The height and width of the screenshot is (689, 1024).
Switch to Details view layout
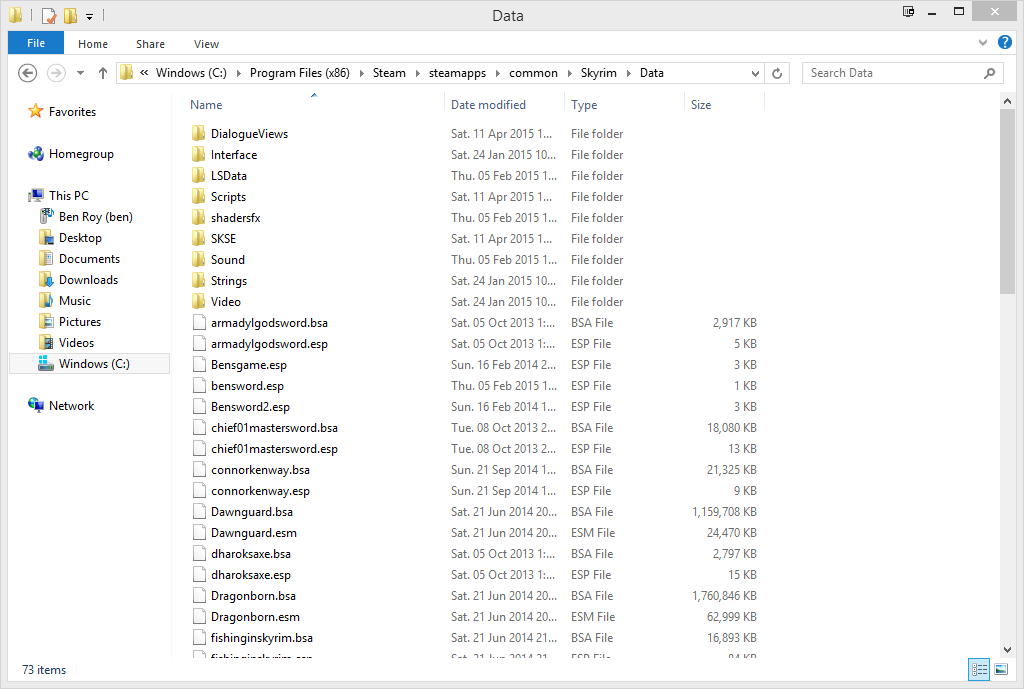pos(979,670)
